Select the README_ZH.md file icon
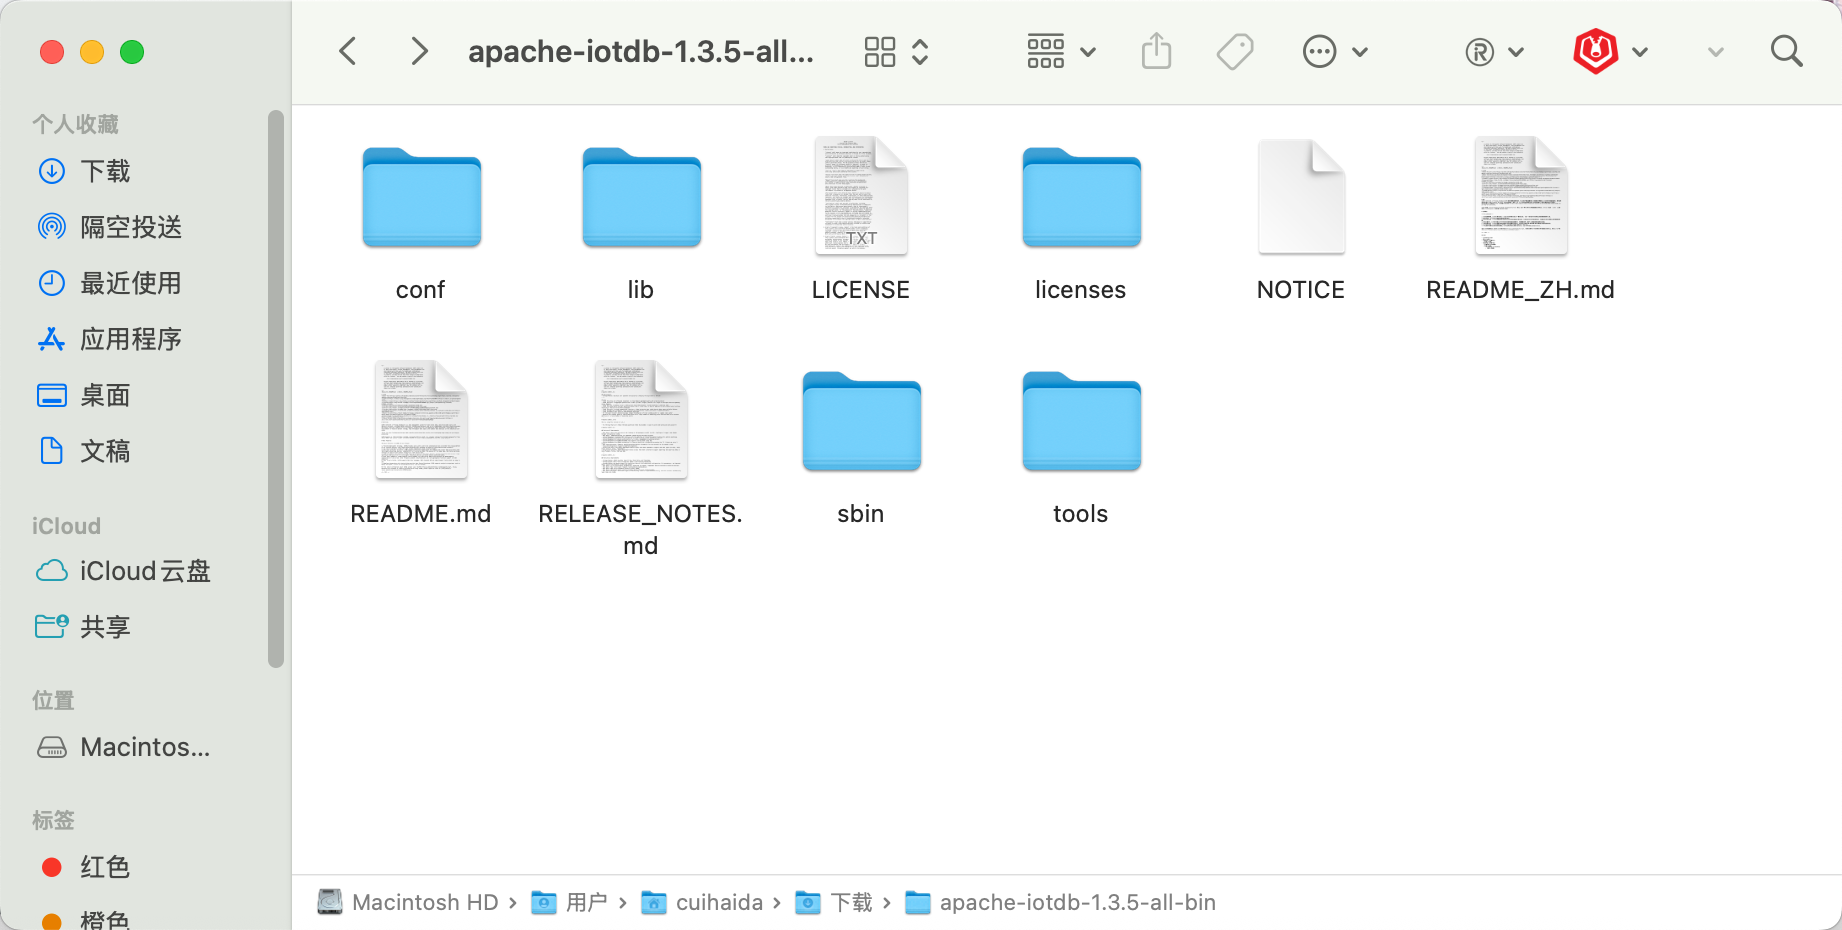Image resolution: width=1842 pixels, height=930 pixels. point(1521,196)
